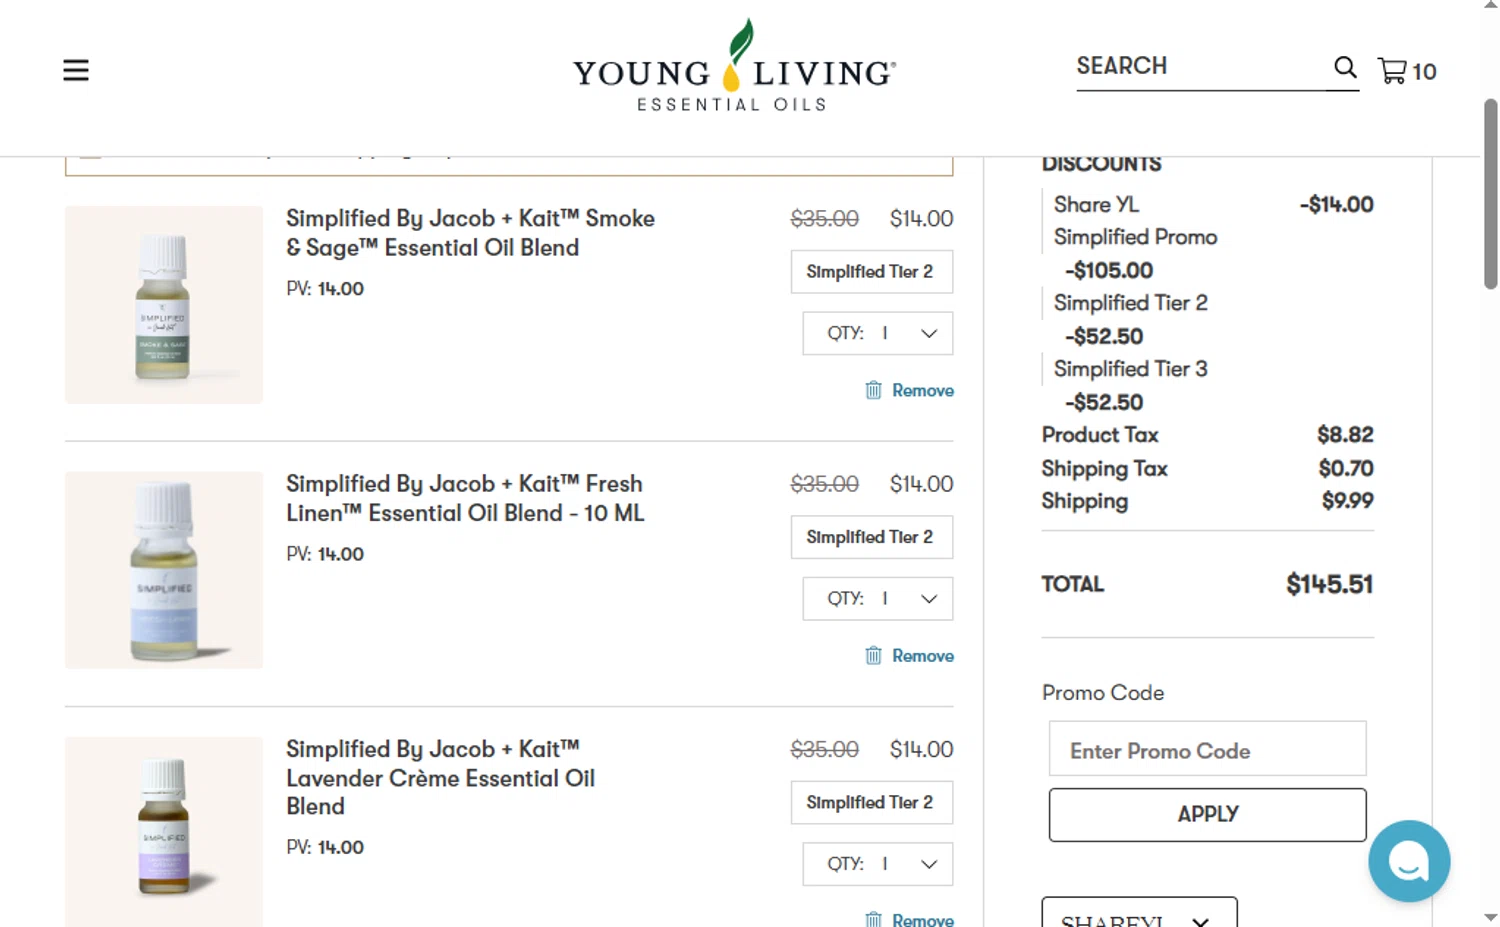Open the shopping cart with 10 items
Viewport: 1500px width, 927px height.
pyautogui.click(x=1407, y=71)
